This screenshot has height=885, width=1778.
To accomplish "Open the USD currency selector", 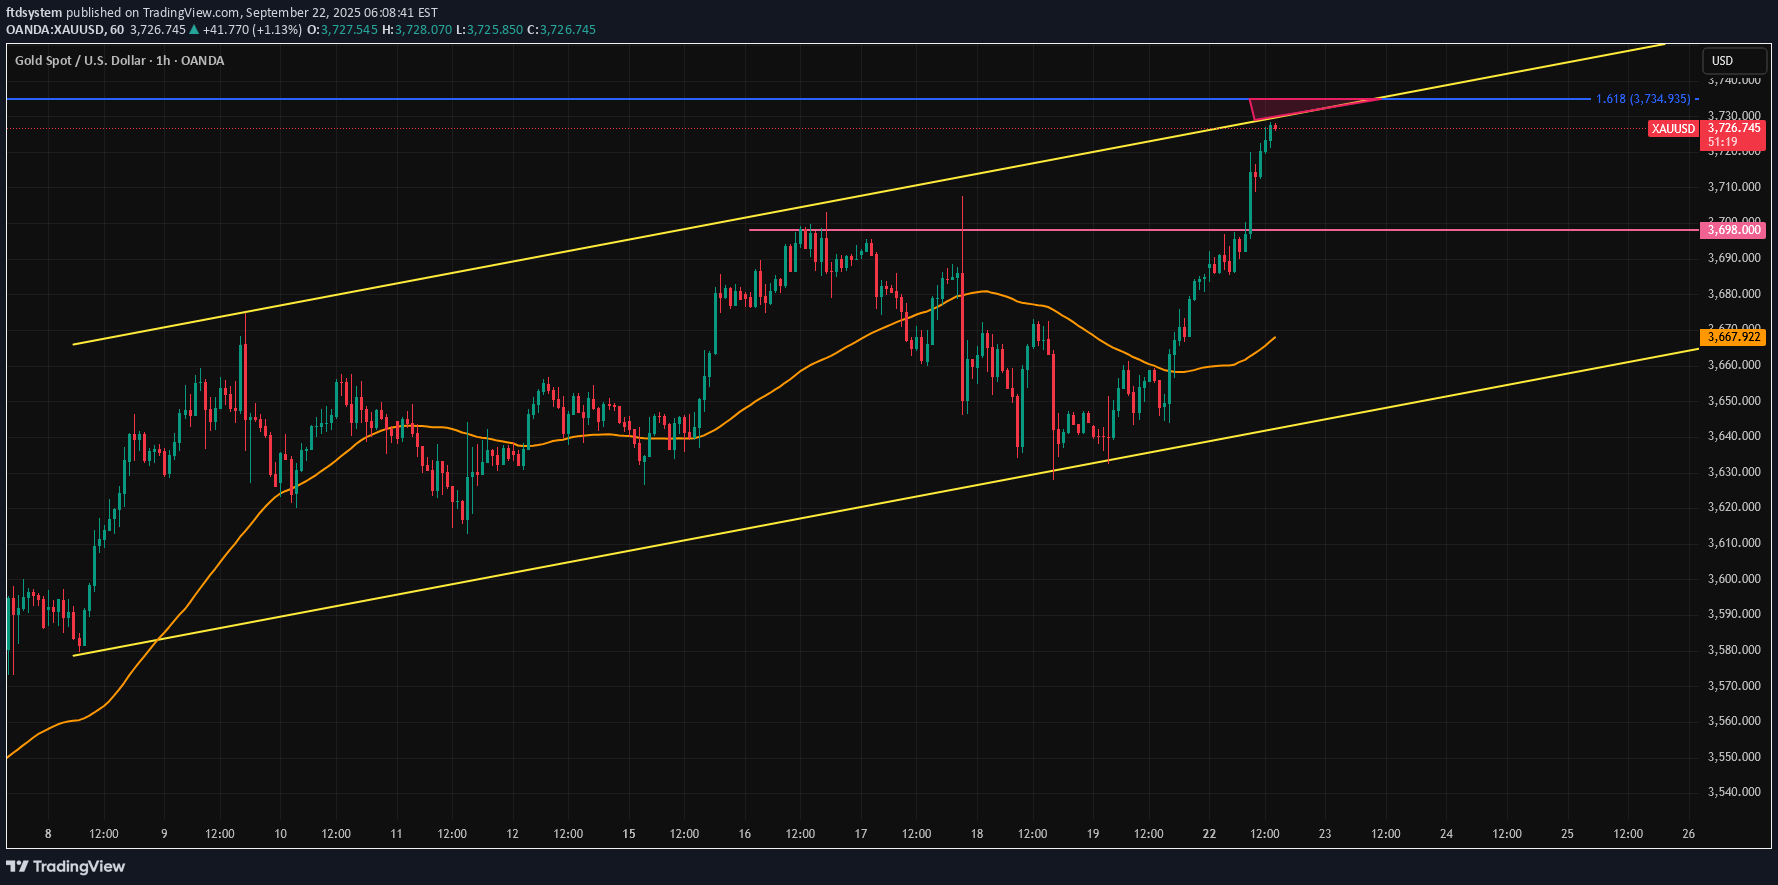I will pos(1722,61).
